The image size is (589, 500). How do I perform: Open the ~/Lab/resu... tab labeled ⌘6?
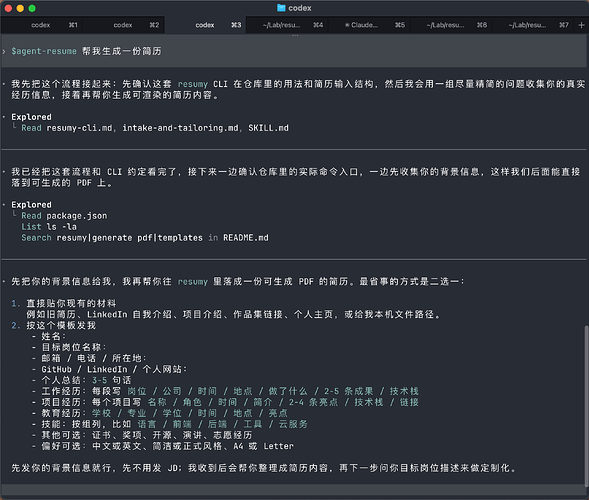tap(451, 25)
